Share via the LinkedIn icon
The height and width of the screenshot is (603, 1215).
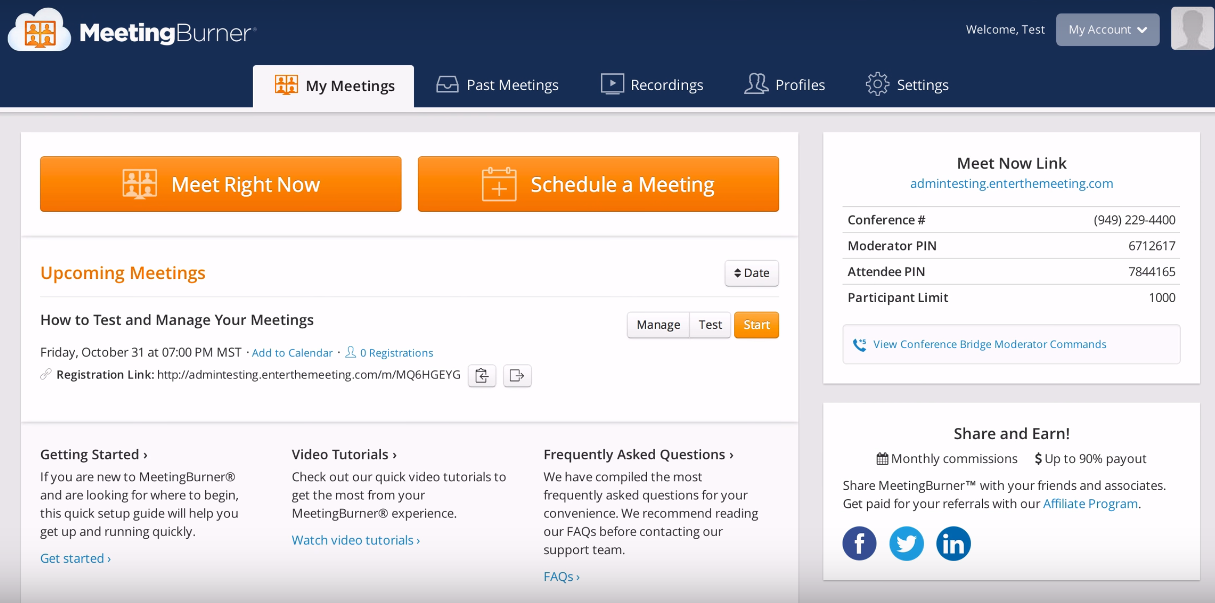tap(953, 544)
